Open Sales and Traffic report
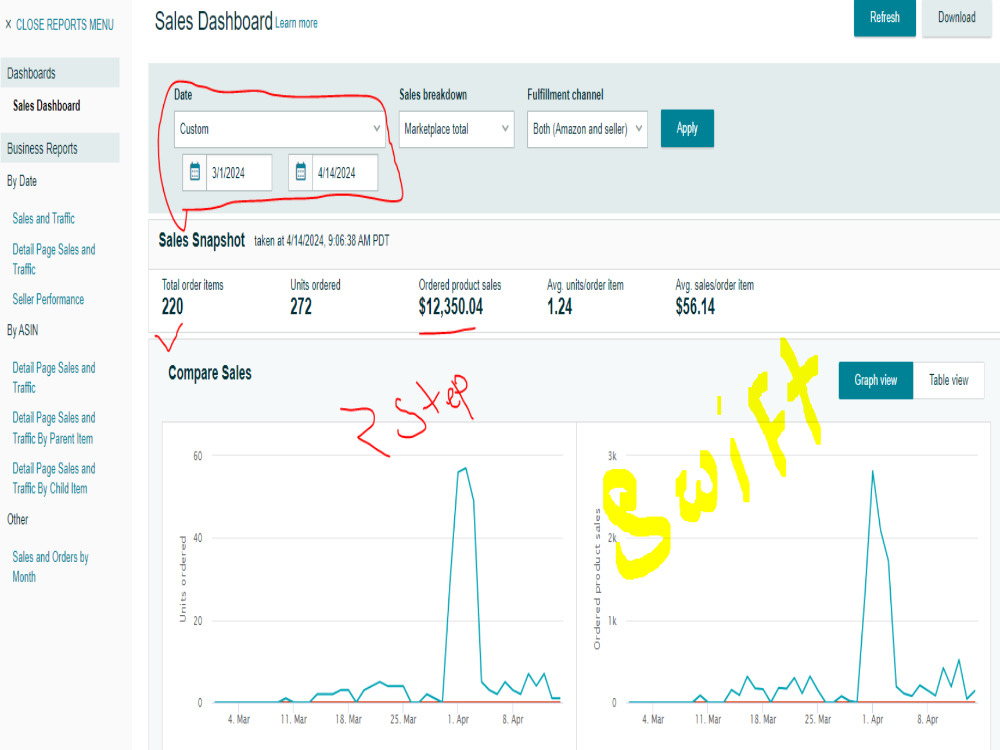This screenshot has height=750, width=1000. coord(43,219)
